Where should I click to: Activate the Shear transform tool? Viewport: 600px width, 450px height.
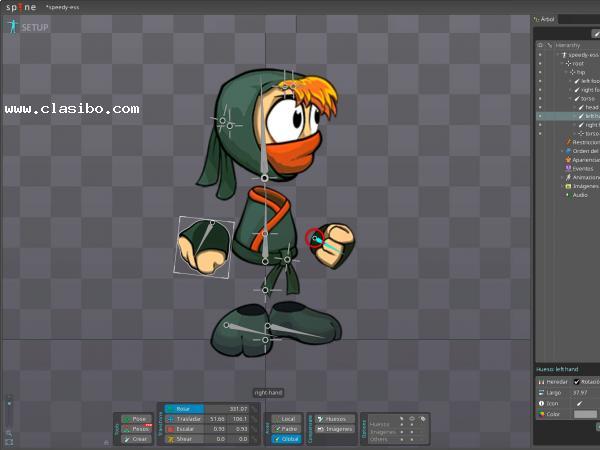pyautogui.click(x=184, y=439)
